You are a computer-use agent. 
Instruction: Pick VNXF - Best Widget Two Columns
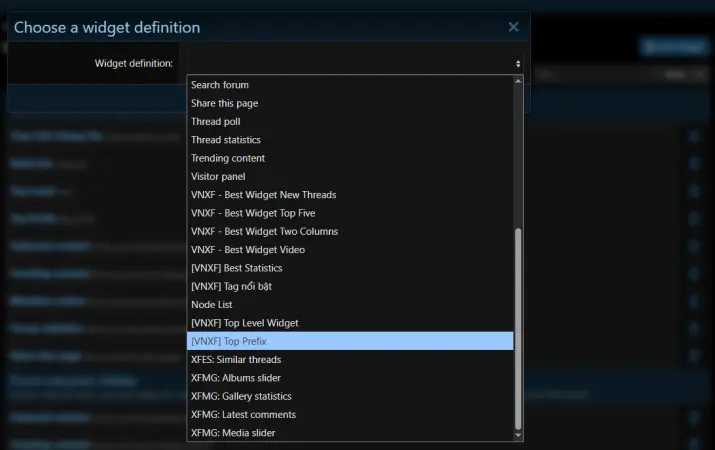[x=264, y=231]
